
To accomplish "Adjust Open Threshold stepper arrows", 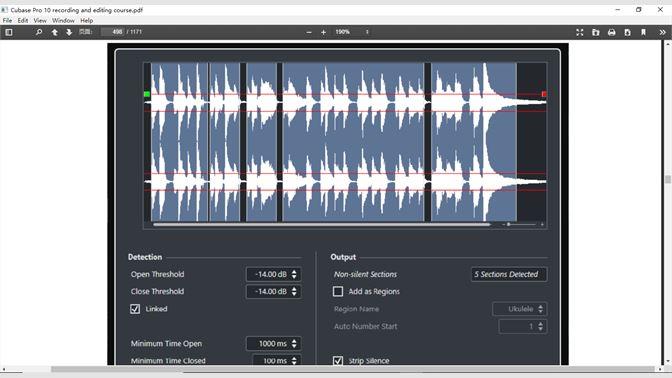I will pyautogui.click(x=294, y=274).
